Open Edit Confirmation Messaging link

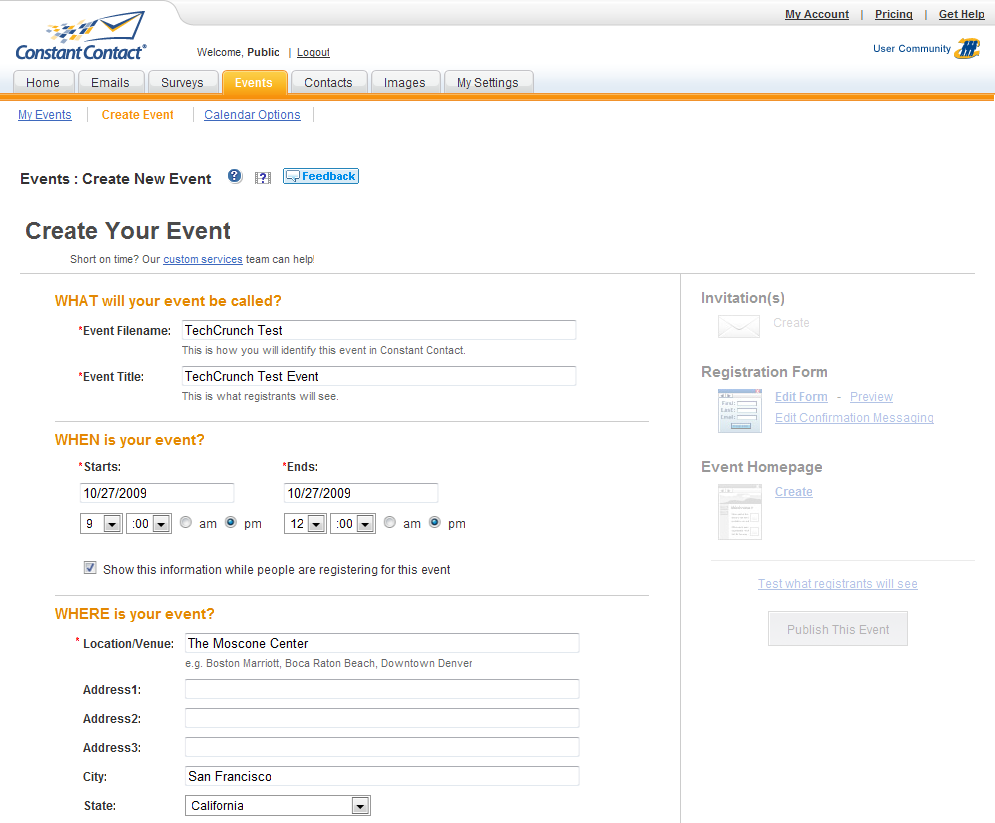click(854, 418)
